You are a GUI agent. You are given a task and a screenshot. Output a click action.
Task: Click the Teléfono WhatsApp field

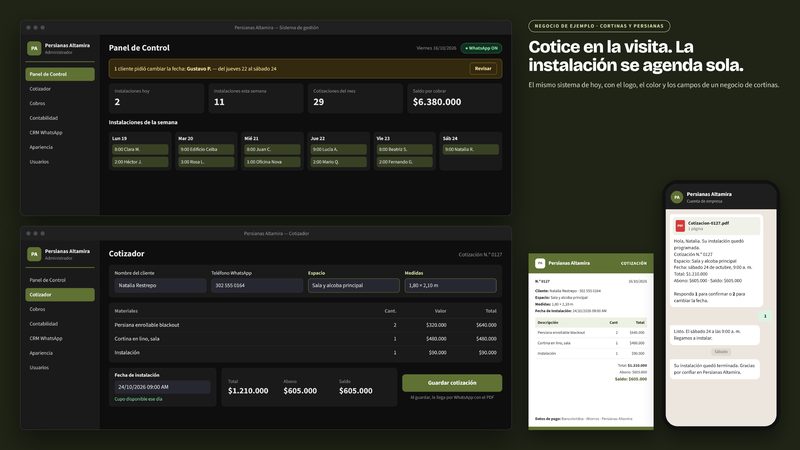pos(257,285)
